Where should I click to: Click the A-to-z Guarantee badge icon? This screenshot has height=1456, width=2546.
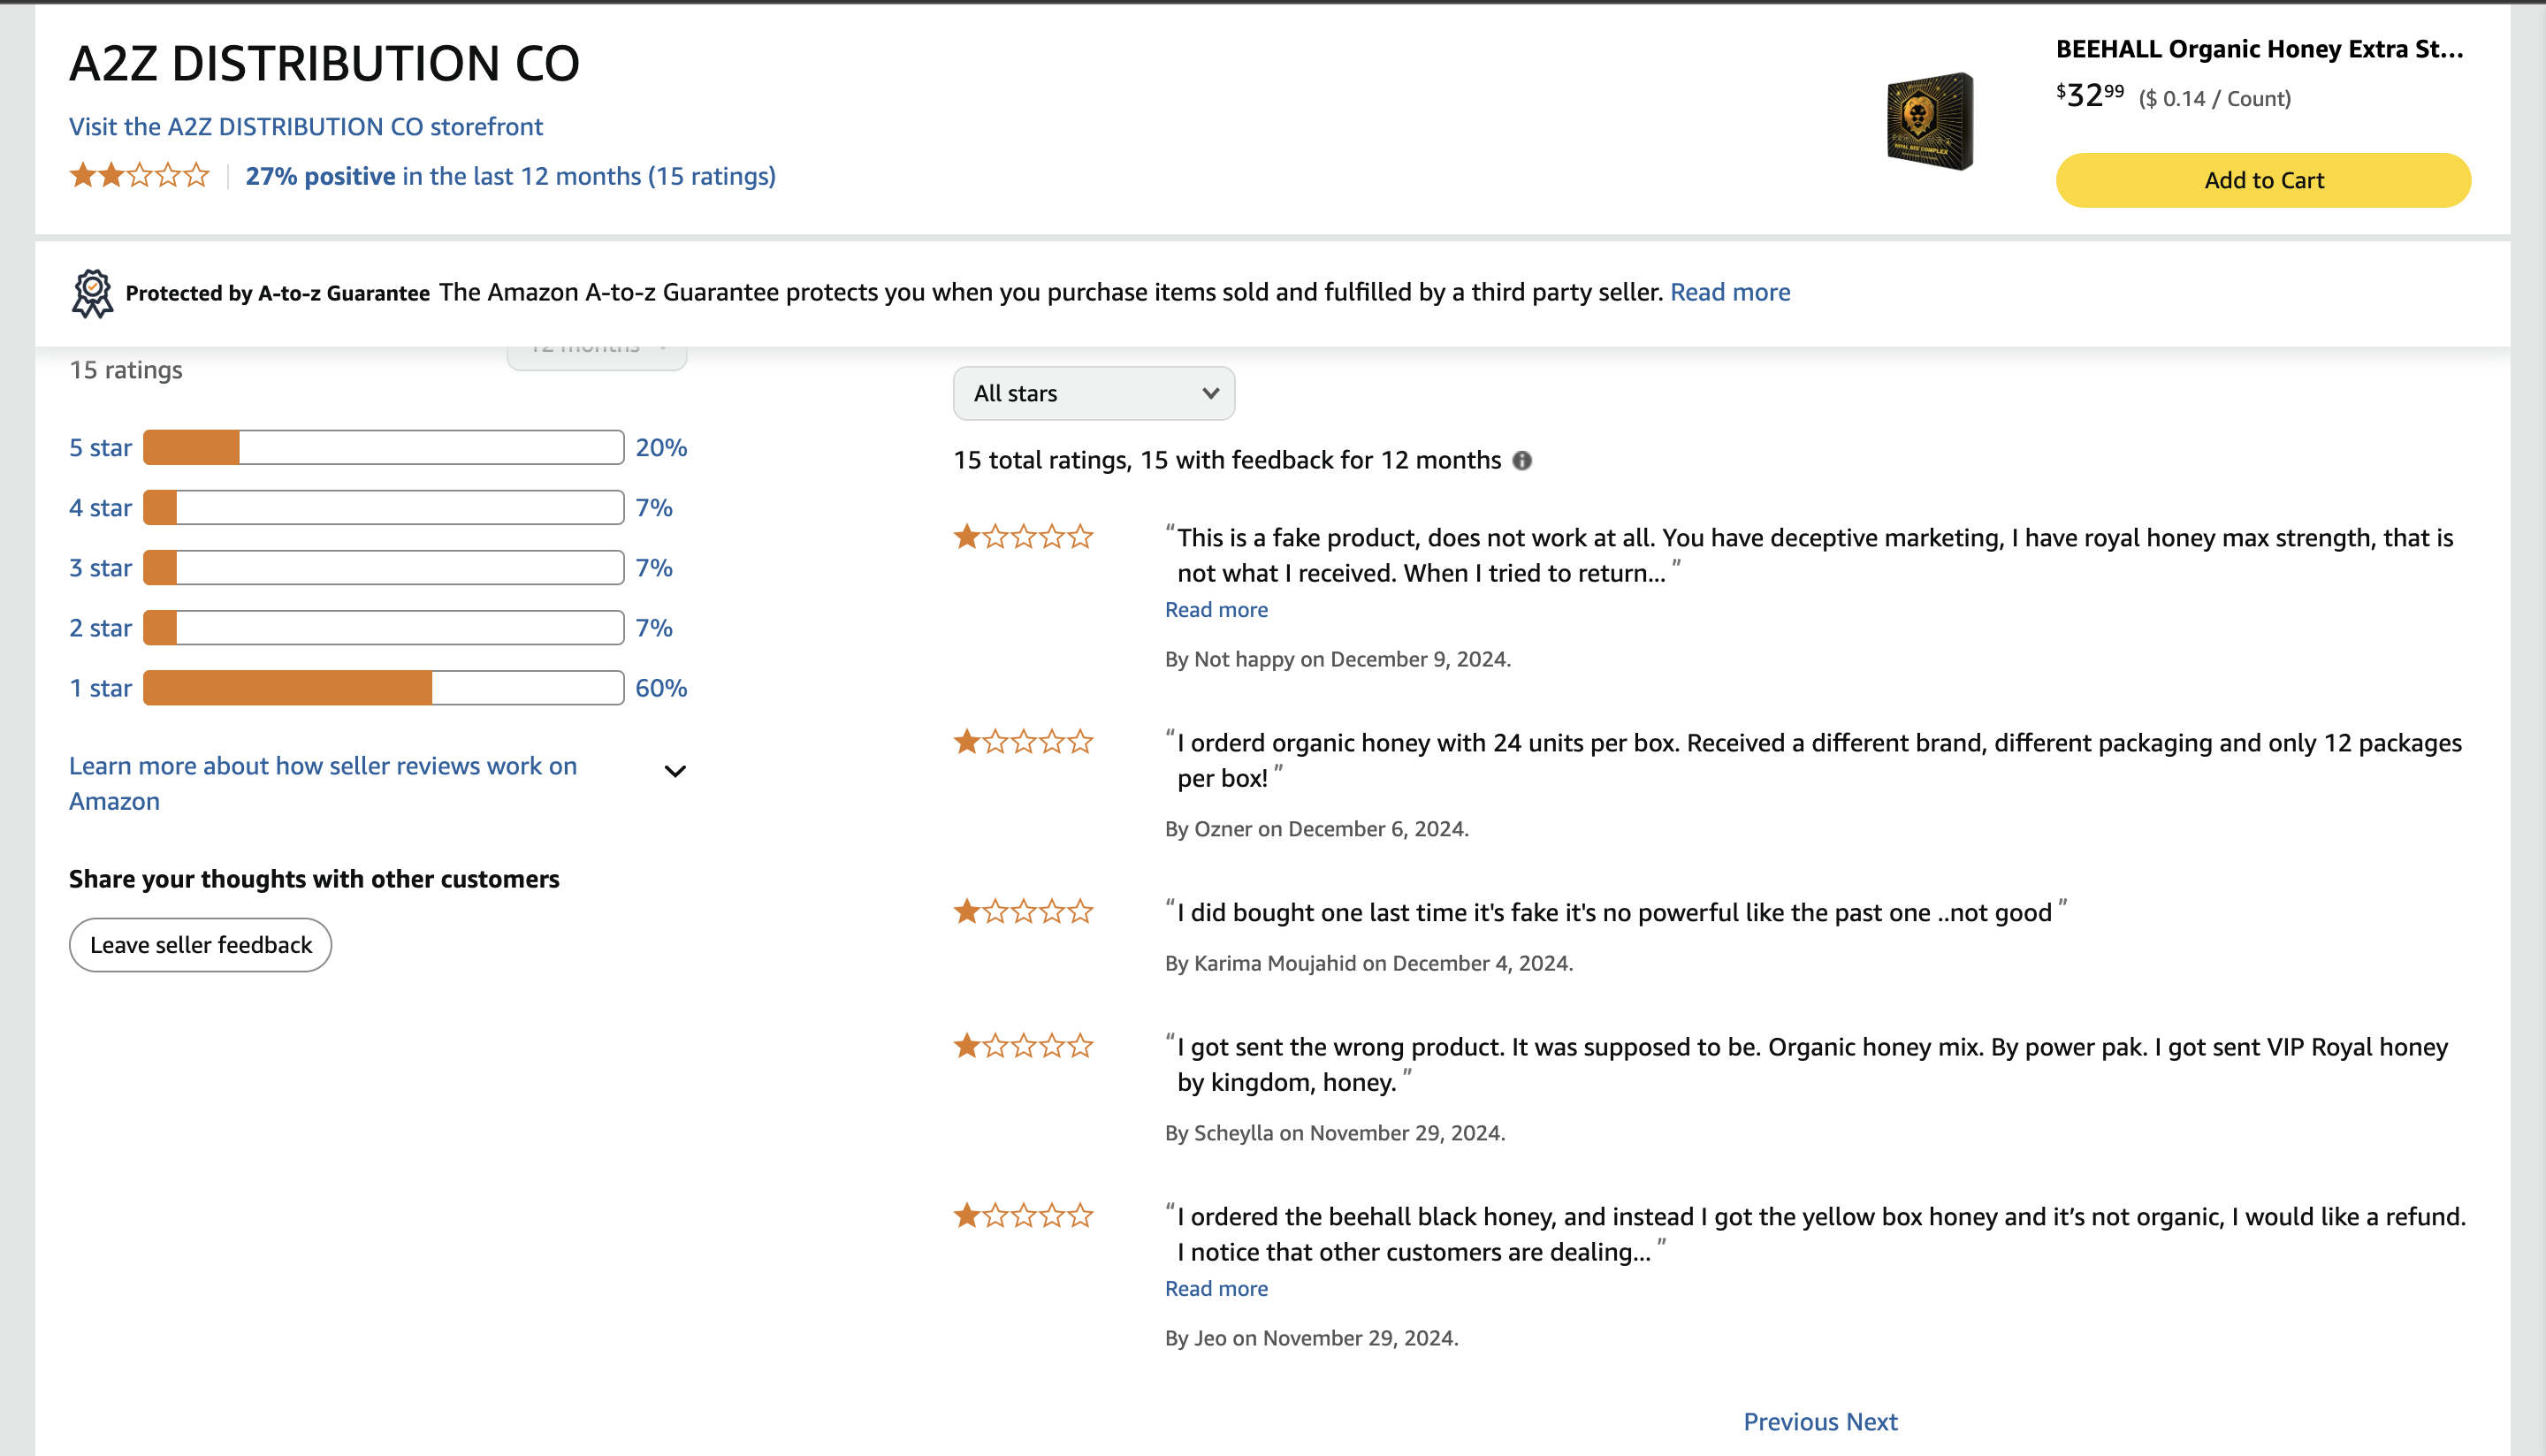click(92, 293)
